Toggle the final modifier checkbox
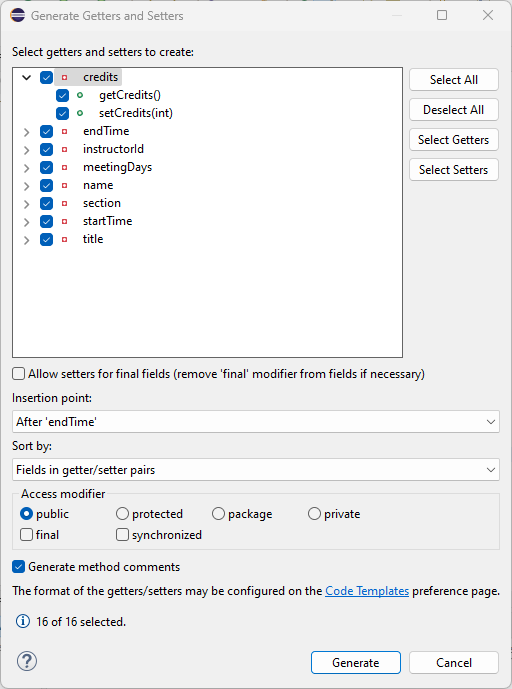The image size is (512, 689). (x=27, y=535)
